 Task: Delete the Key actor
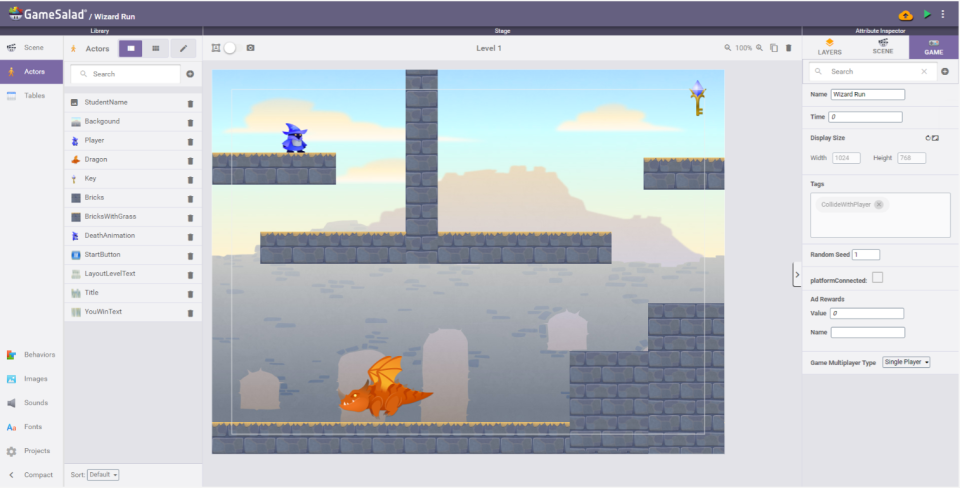[190, 179]
